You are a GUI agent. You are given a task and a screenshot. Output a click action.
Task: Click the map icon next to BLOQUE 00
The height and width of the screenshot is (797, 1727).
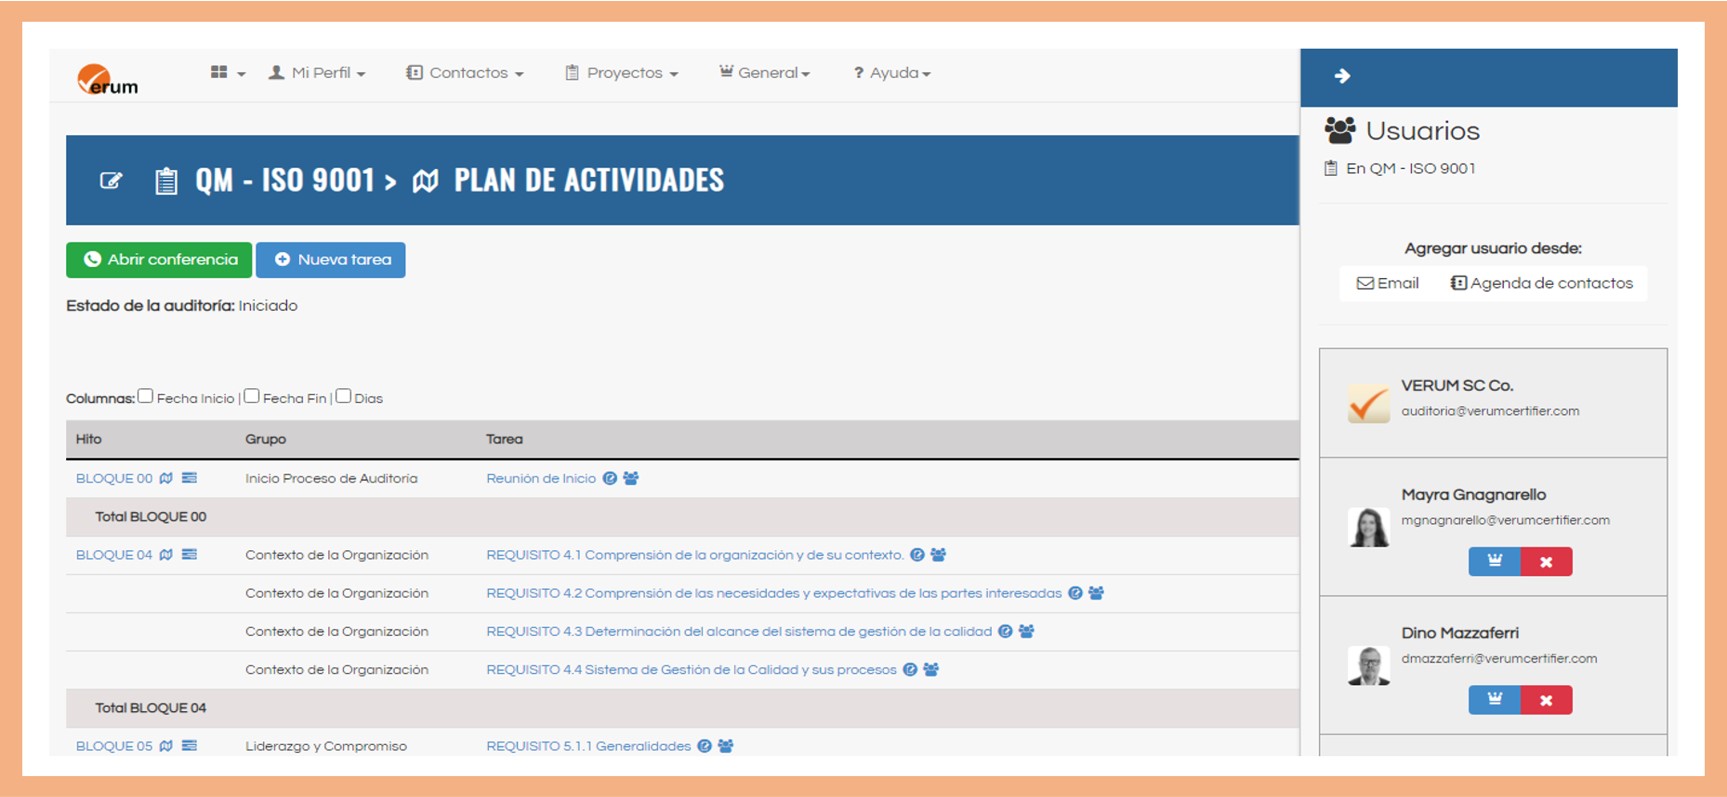[x=166, y=479]
